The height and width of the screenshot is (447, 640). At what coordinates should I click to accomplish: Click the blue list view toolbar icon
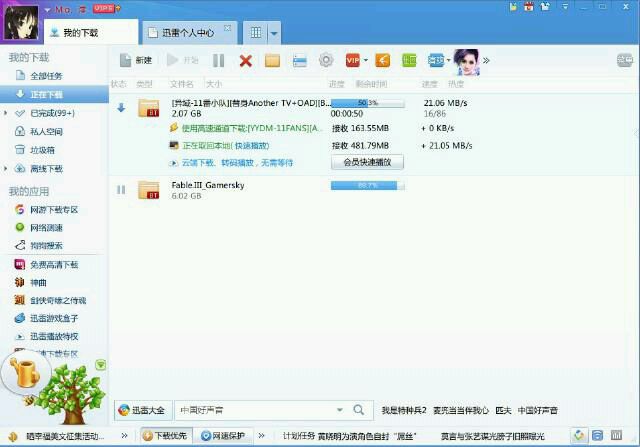300,61
